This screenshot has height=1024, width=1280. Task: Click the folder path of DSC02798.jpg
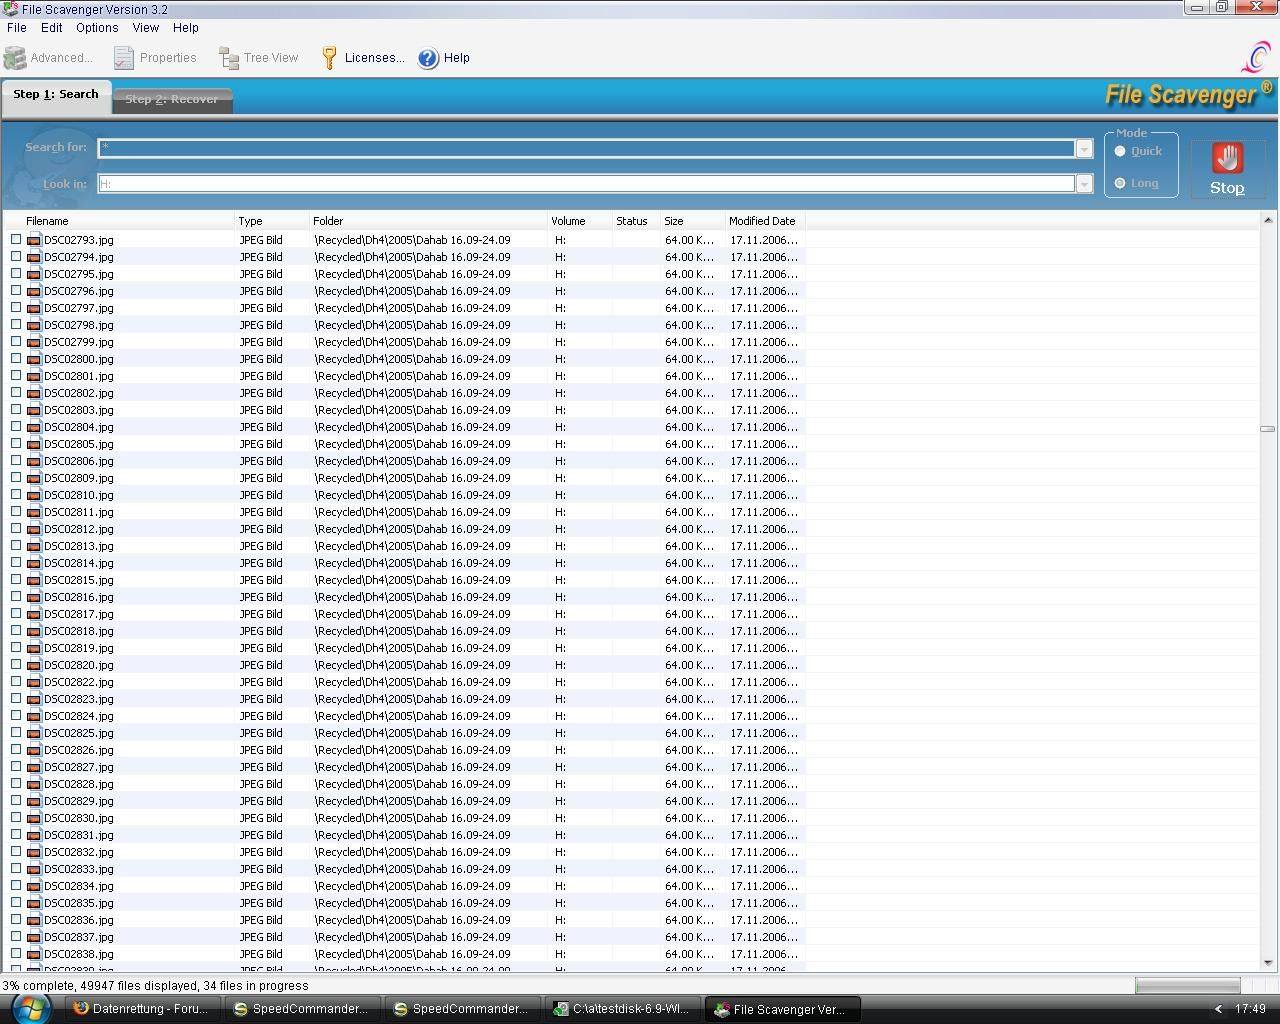point(412,325)
